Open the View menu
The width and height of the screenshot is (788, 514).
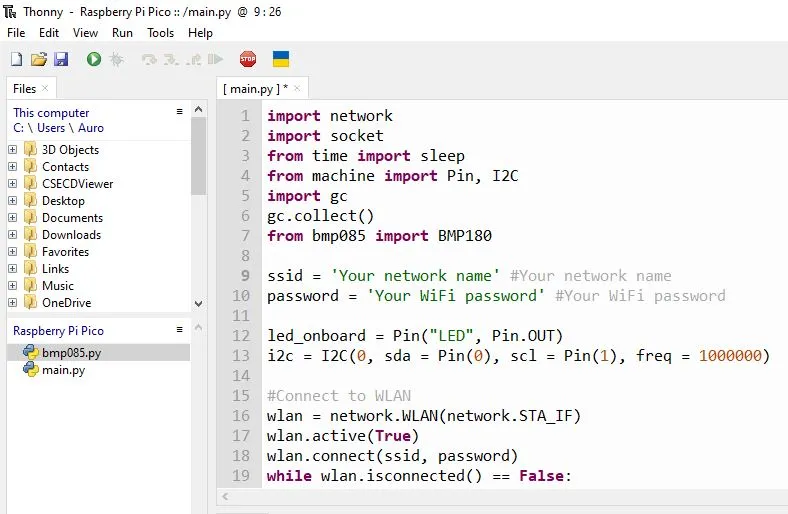point(85,33)
